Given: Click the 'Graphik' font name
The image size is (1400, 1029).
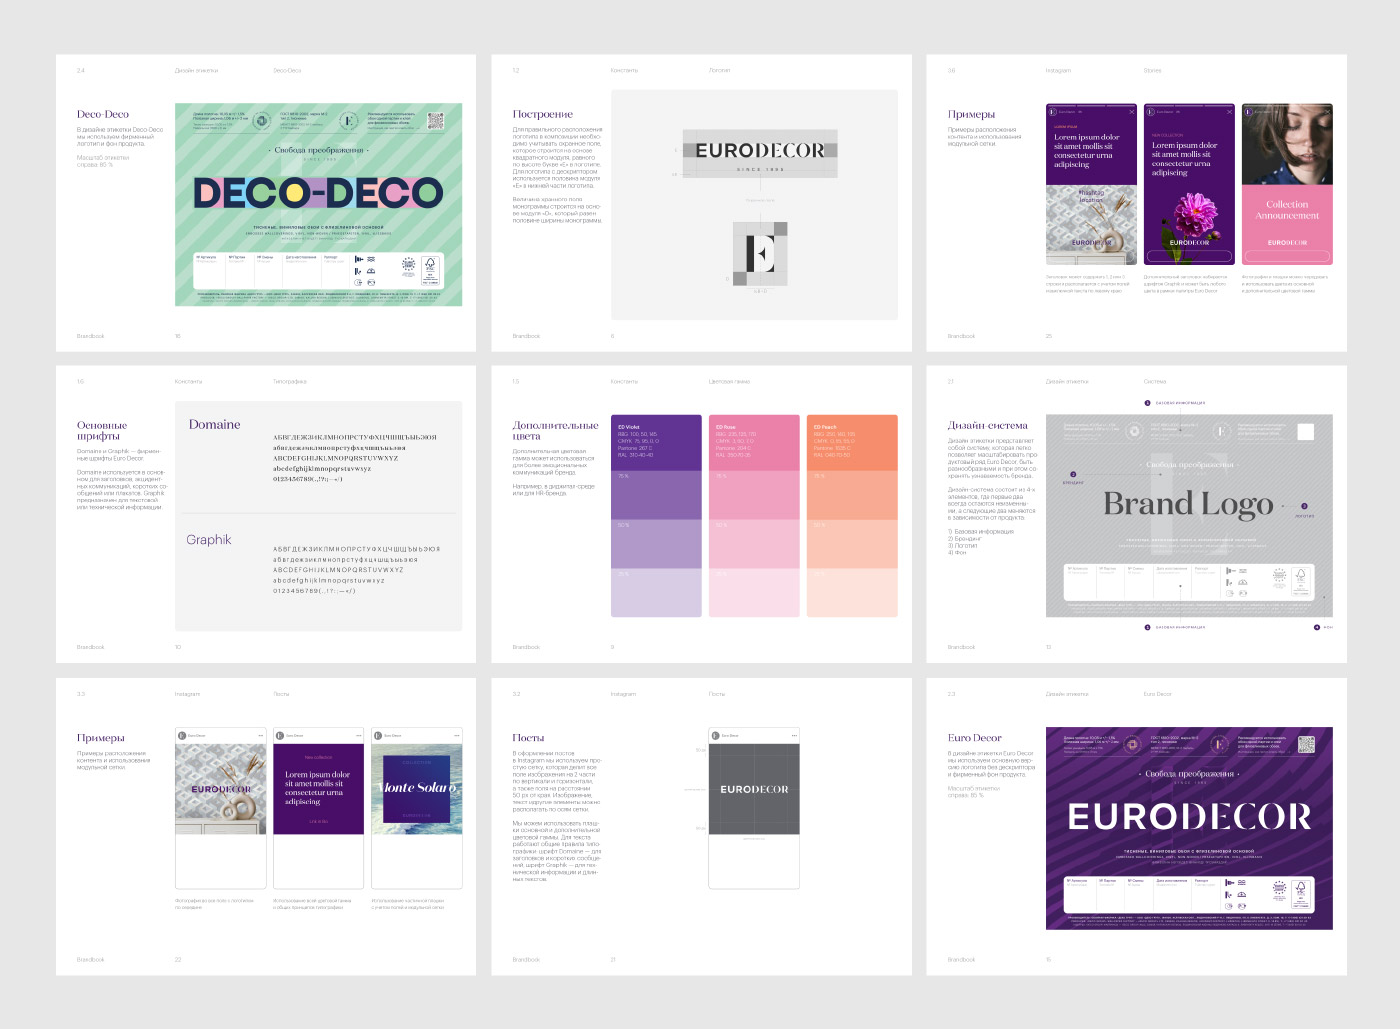Looking at the screenshot, I should coord(209,540).
